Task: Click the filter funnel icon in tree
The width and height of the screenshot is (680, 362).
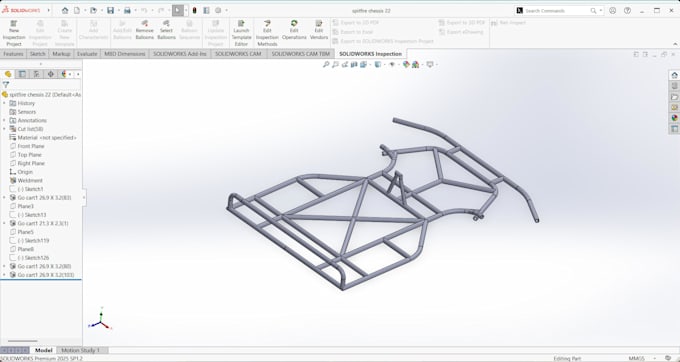Action: [6, 85]
